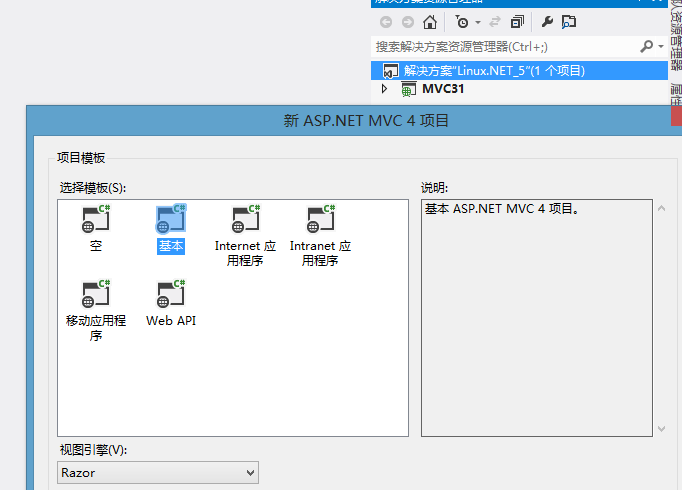Open search options dropdown beside magnifier

tap(661, 46)
